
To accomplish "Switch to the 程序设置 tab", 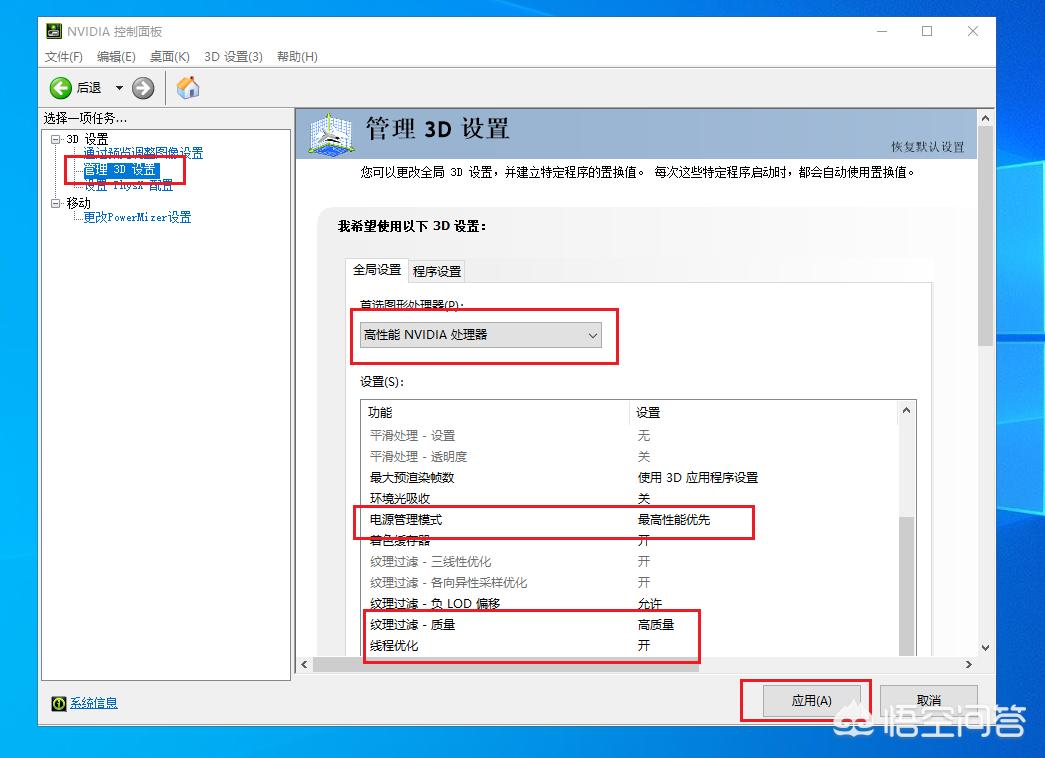I will point(437,271).
